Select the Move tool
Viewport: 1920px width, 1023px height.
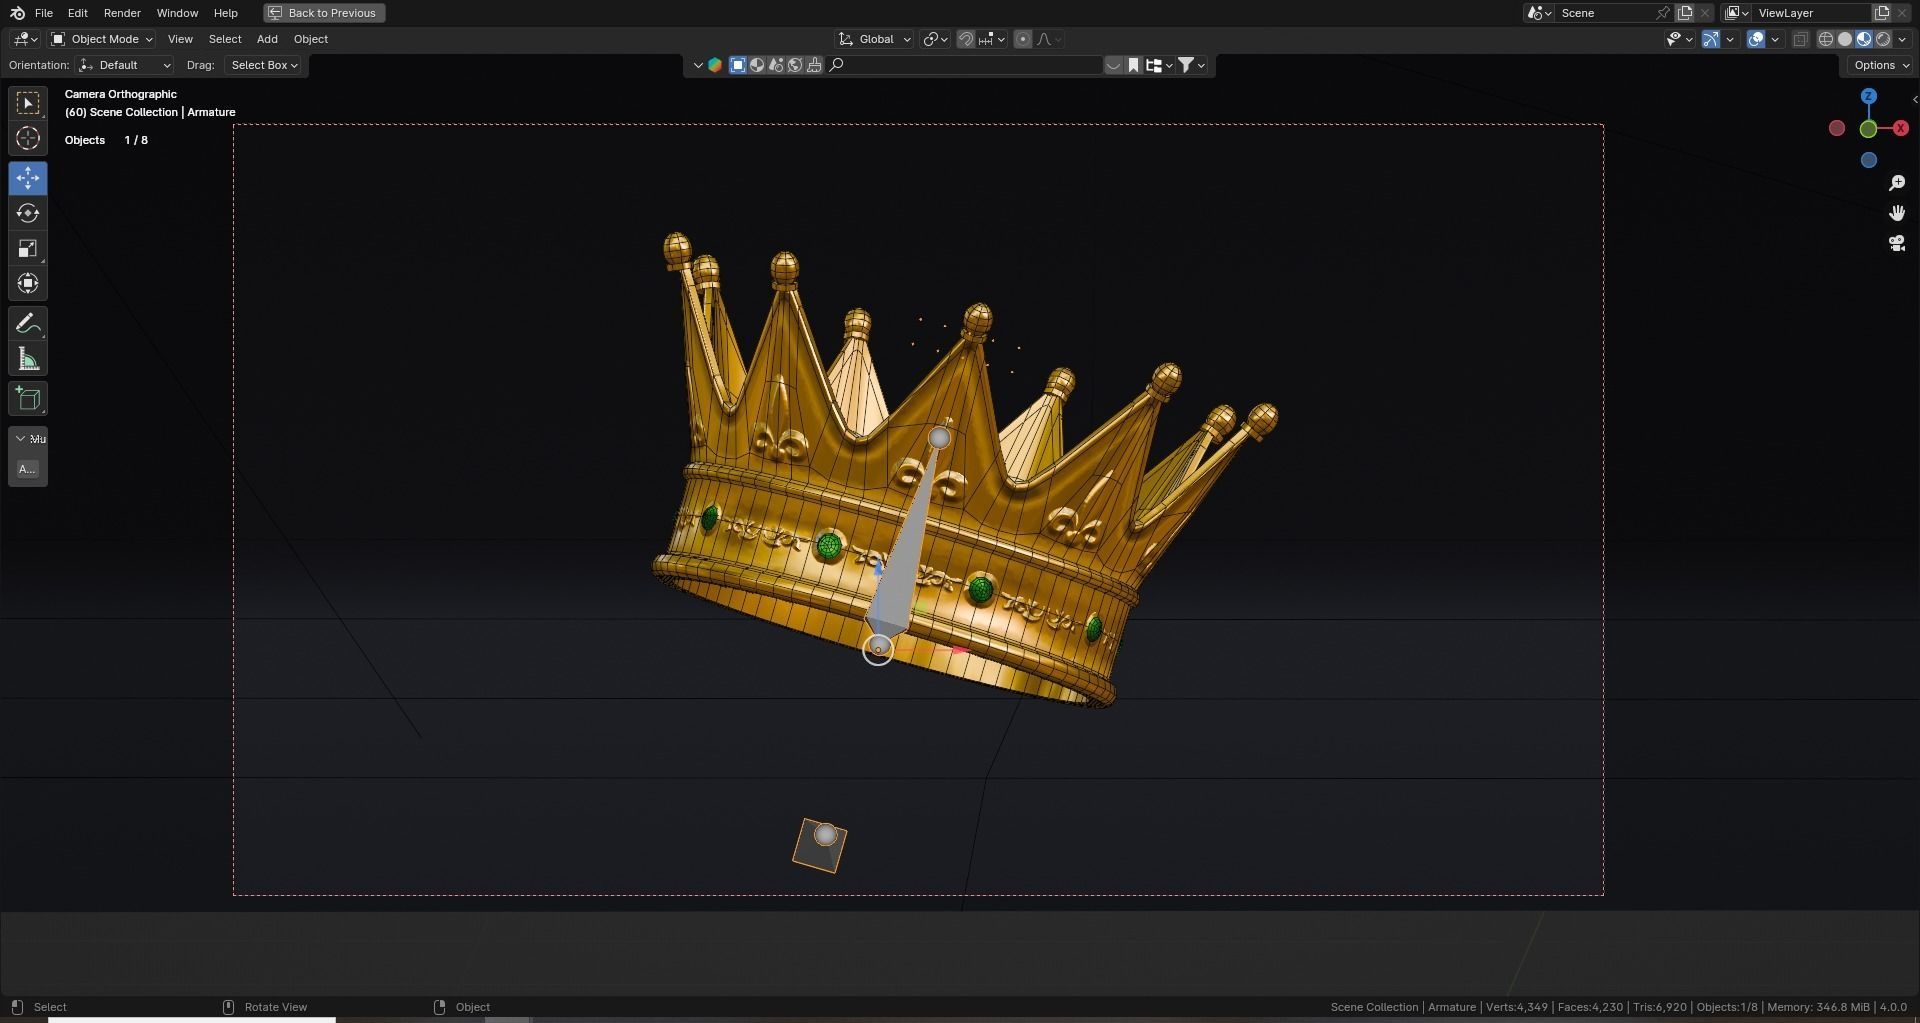(28, 178)
